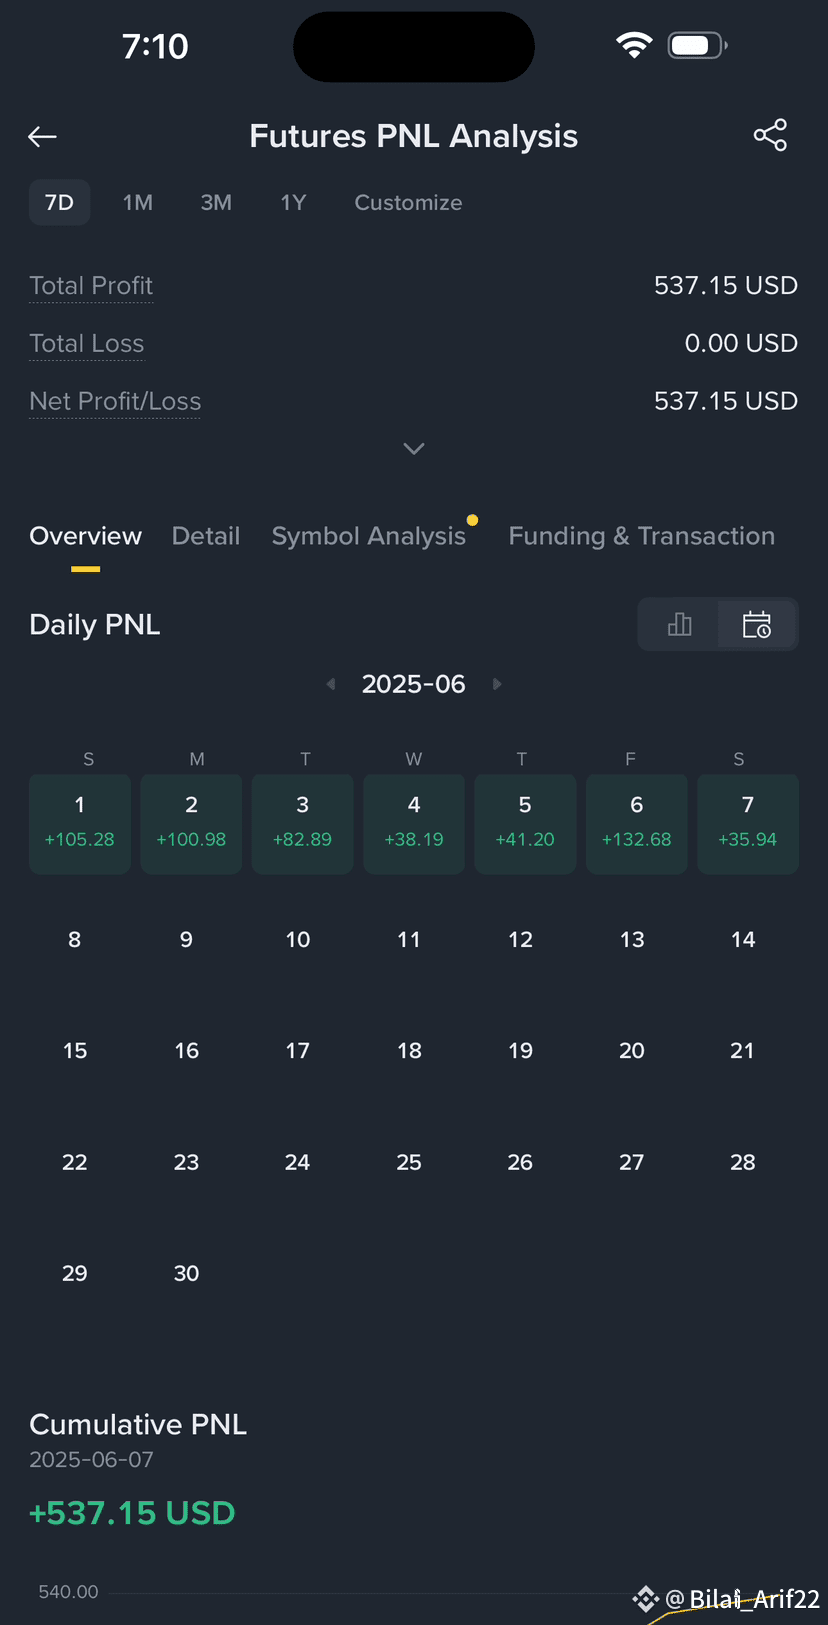Screen dimensions: 828x1625
Task: Expand the profit summary chevron
Action: click(414, 449)
